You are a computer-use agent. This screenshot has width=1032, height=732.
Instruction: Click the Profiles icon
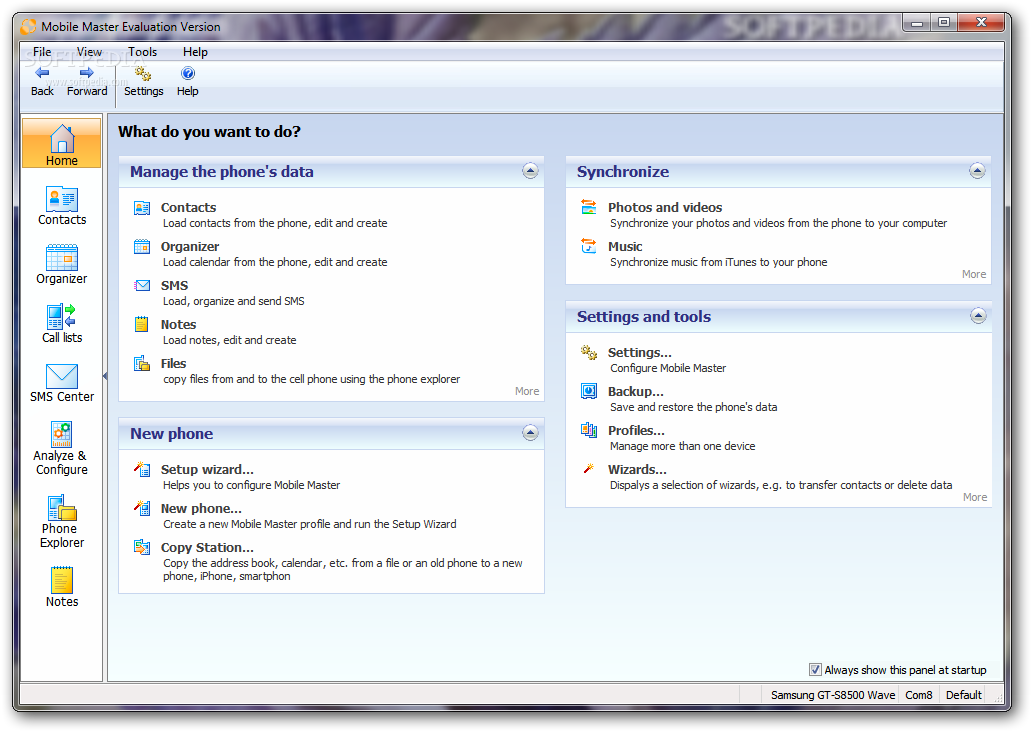[x=589, y=430]
